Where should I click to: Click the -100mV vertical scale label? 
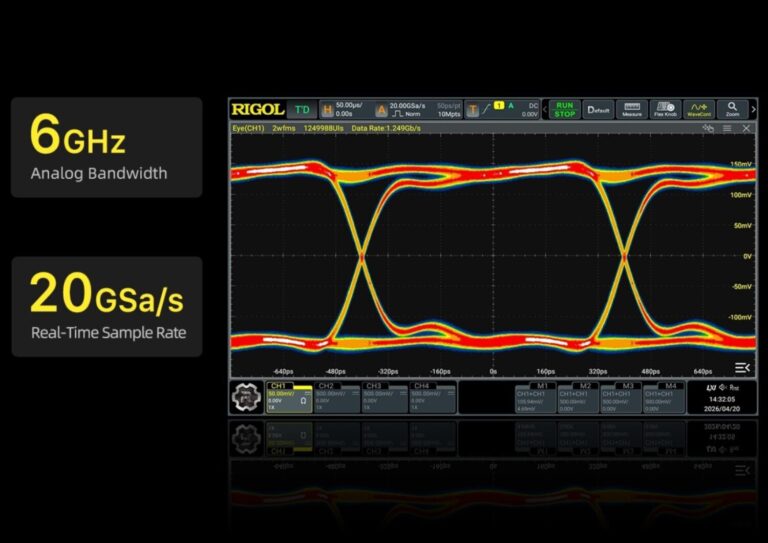(x=740, y=317)
